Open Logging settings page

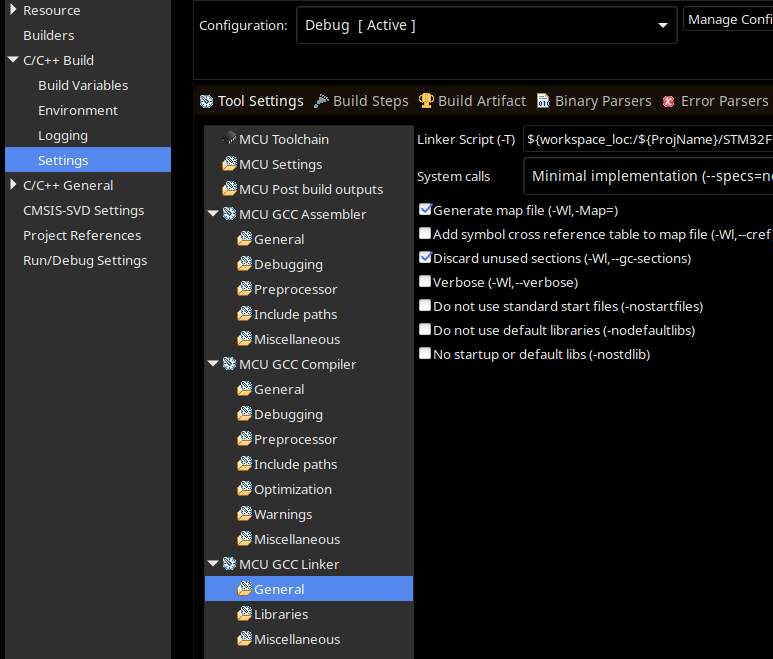[x=63, y=136]
